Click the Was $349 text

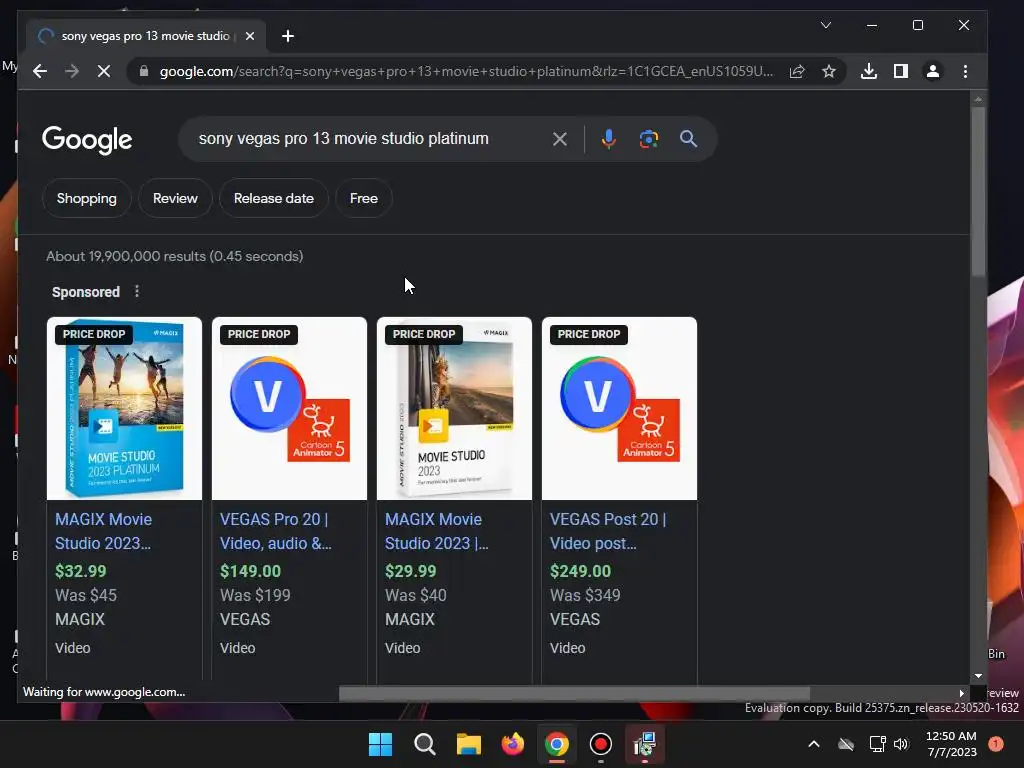[585, 595]
